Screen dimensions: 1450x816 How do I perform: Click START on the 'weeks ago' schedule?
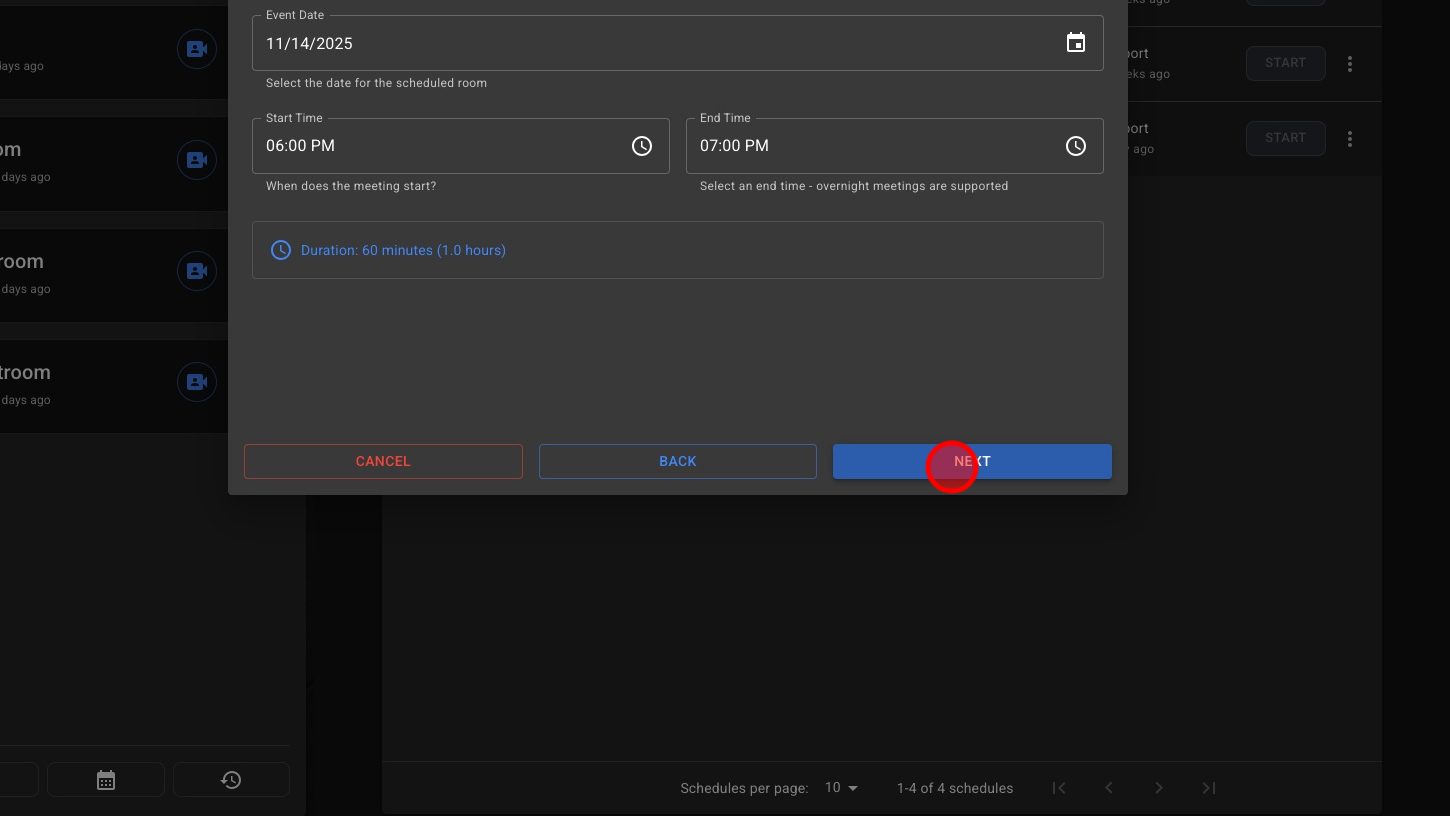[x=1285, y=63]
